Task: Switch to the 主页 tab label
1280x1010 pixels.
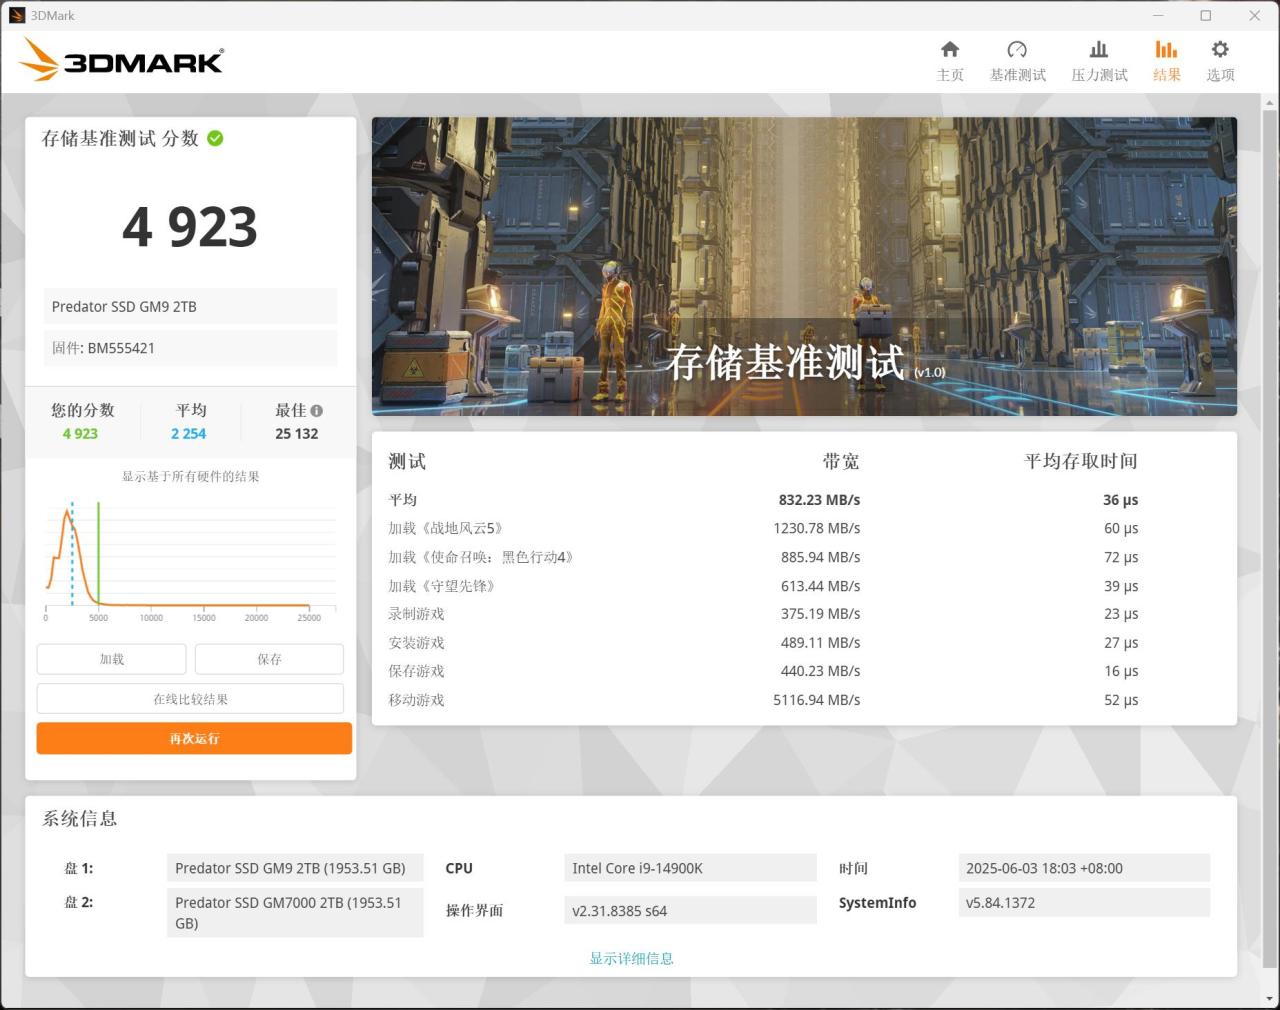Action: (950, 75)
